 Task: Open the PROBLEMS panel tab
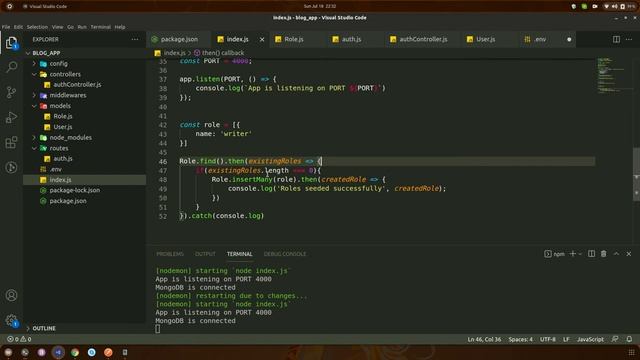point(170,254)
